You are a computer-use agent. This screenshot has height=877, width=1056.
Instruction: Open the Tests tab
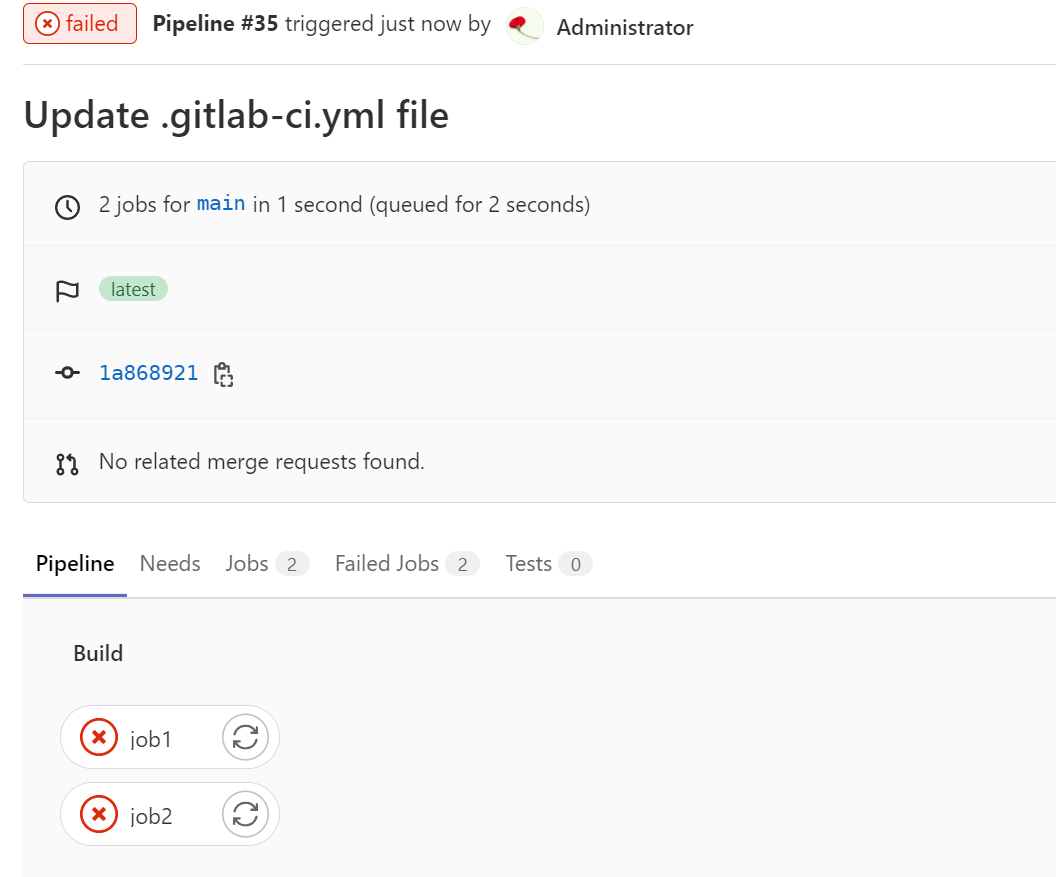pyautogui.click(x=528, y=563)
